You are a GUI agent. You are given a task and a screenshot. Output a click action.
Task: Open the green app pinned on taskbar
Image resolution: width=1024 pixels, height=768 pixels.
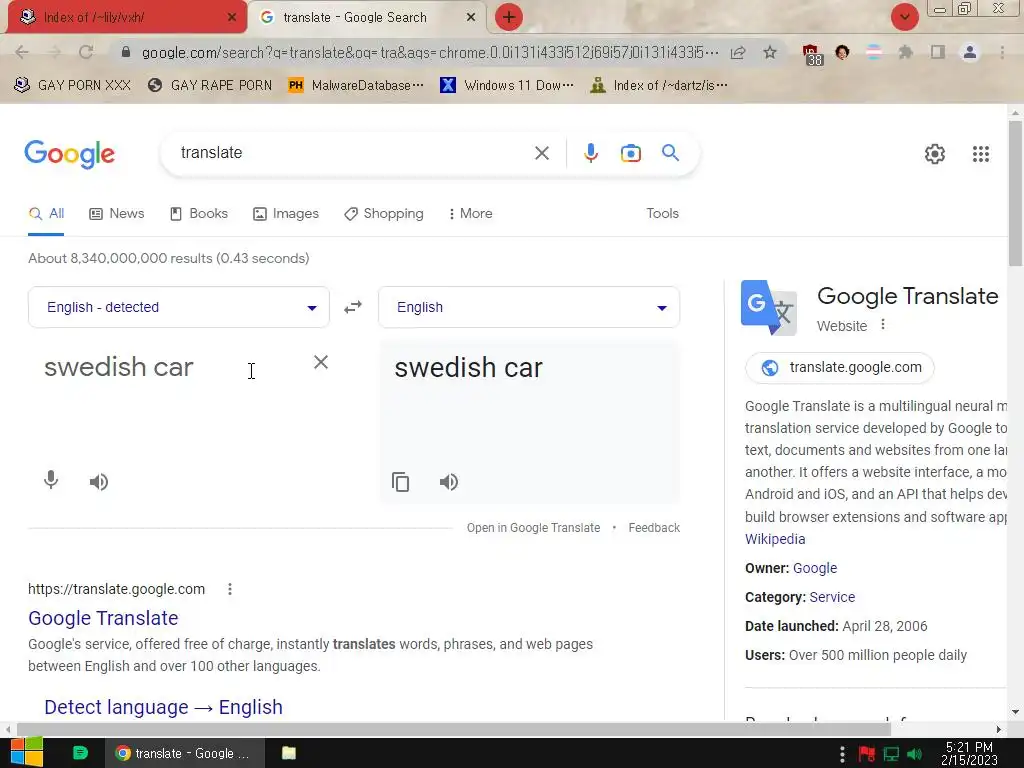pyautogui.click(x=80, y=753)
